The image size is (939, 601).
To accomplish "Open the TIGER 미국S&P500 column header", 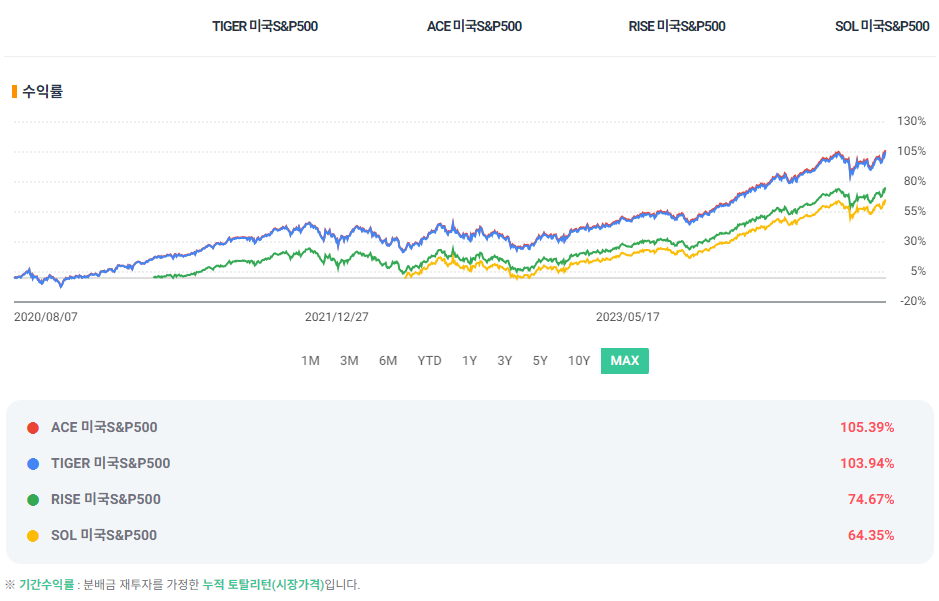I will coord(265,26).
